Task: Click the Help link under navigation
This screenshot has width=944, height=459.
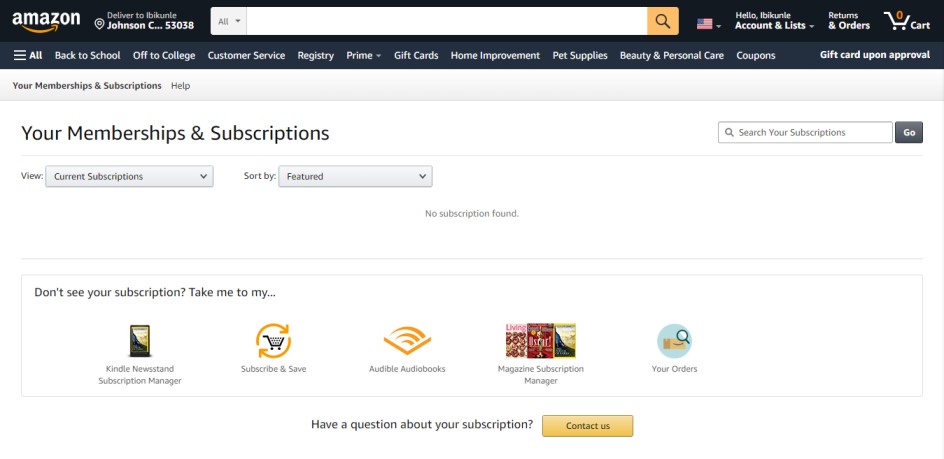Action: pos(181,86)
